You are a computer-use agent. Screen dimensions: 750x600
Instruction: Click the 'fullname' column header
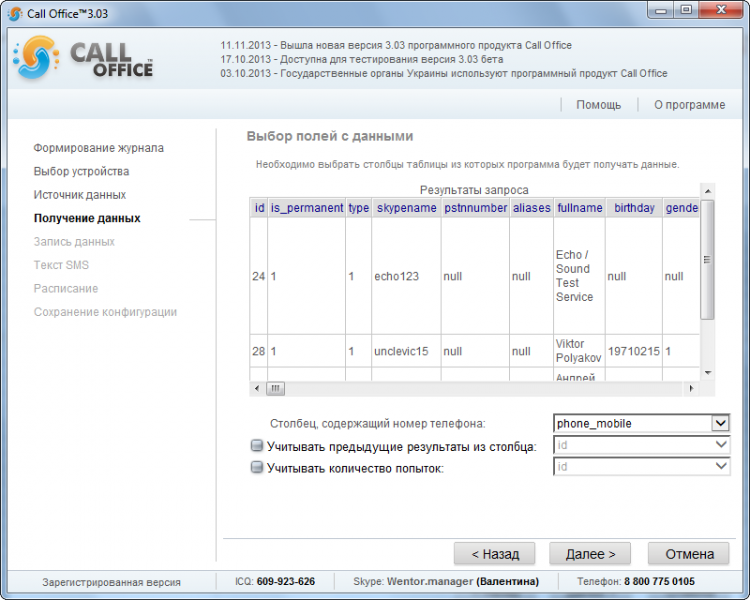(580, 208)
